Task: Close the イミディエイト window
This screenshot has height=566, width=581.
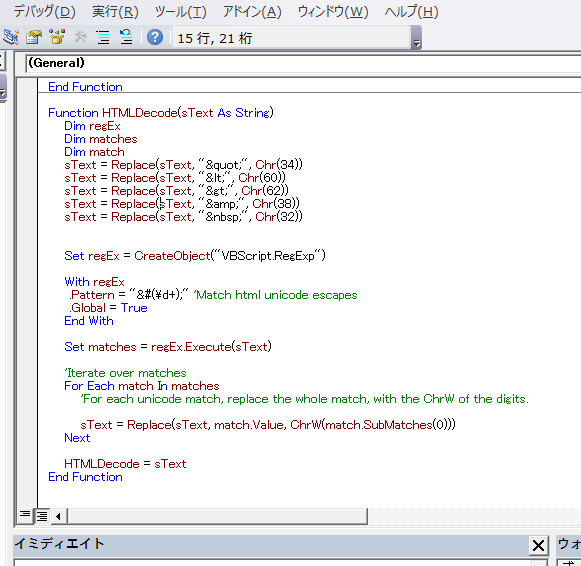Action: (538, 546)
